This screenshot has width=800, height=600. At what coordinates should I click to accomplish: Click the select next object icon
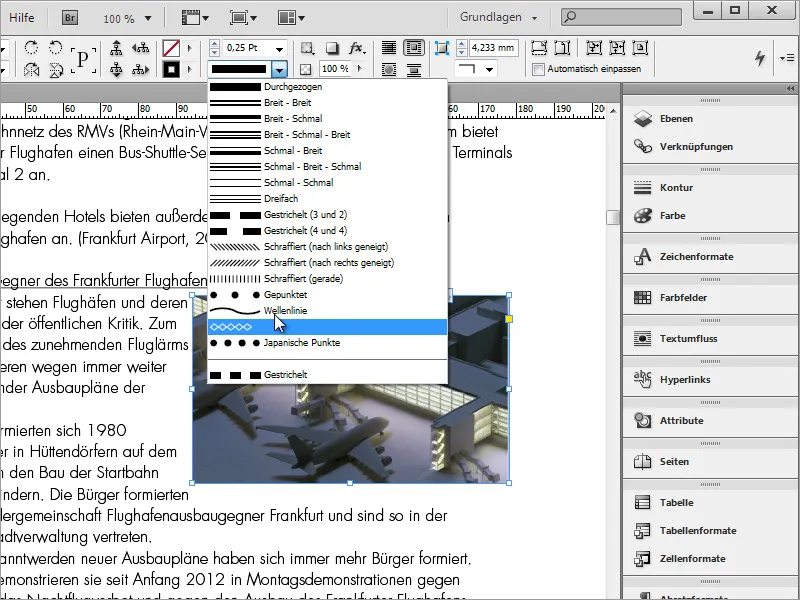coord(141,69)
